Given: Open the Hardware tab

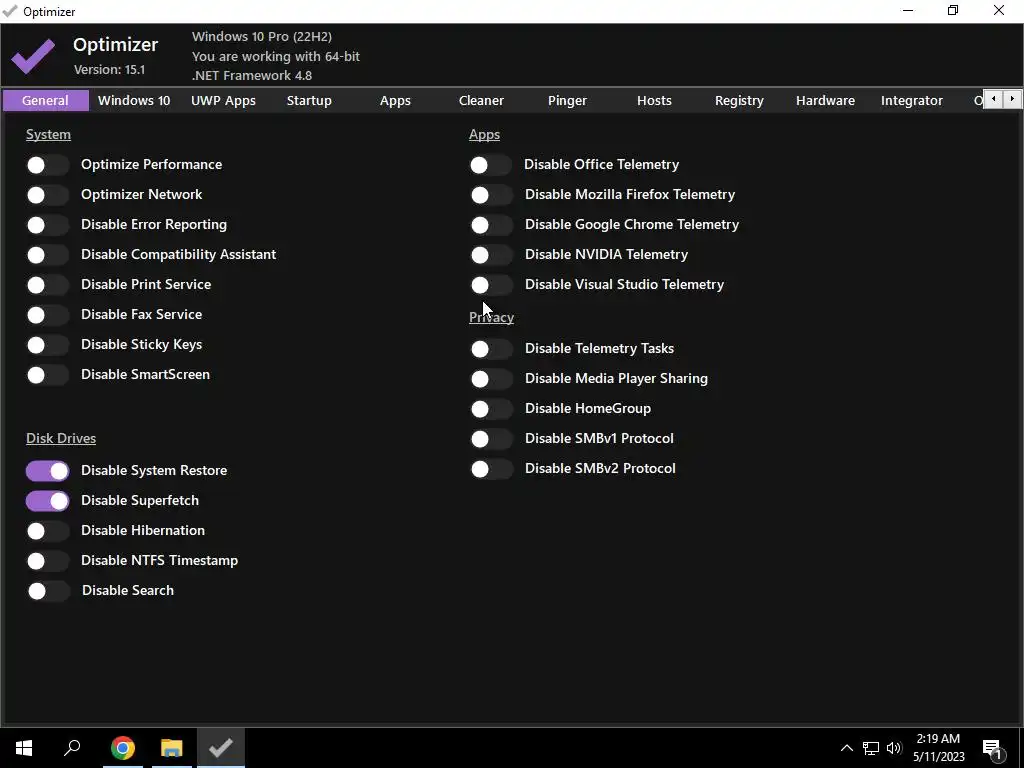Looking at the screenshot, I should pos(825,101).
